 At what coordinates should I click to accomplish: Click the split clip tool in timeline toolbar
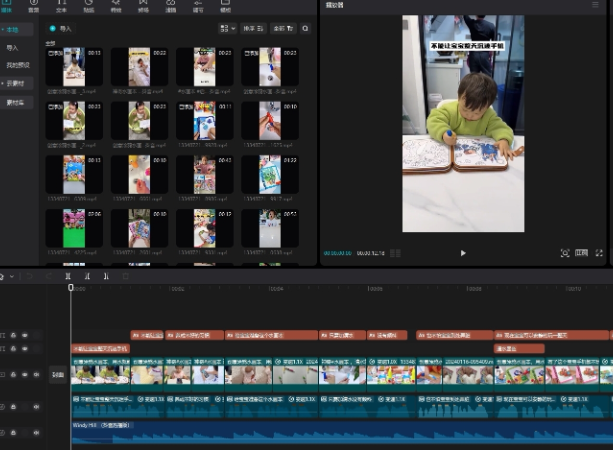(x=68, y=276)
